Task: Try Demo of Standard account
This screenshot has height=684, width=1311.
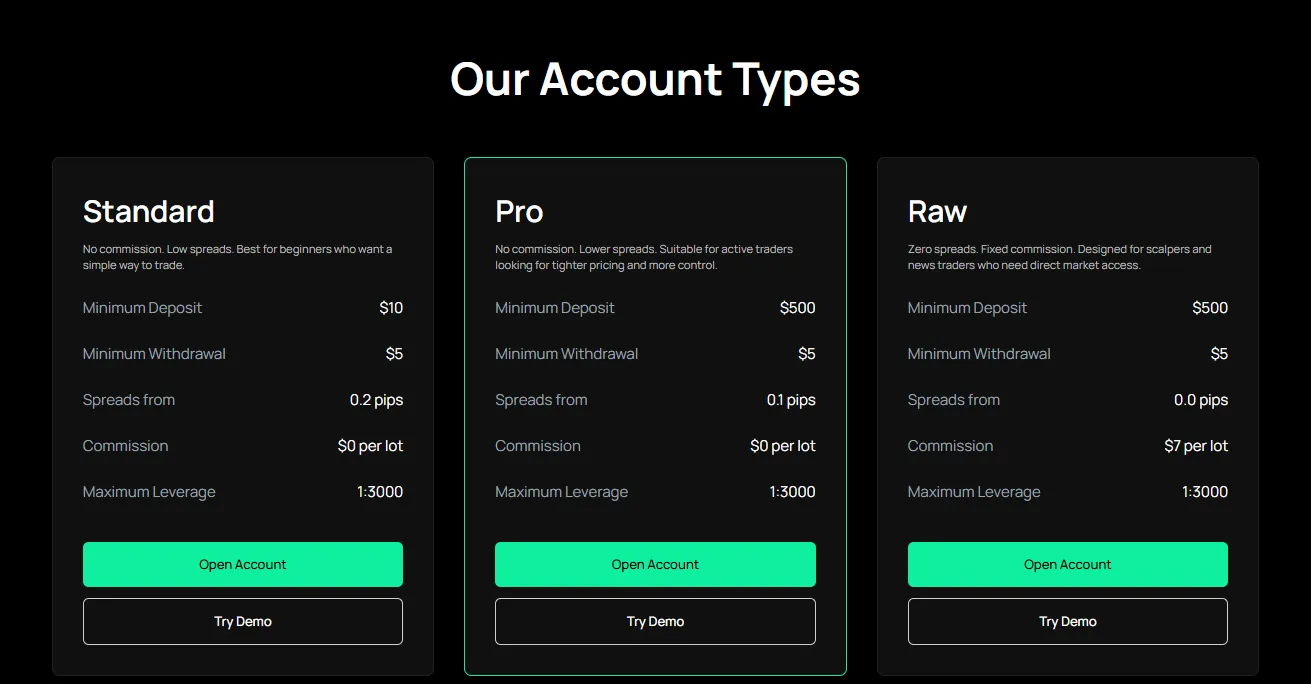Action: [x=242, y=621]
